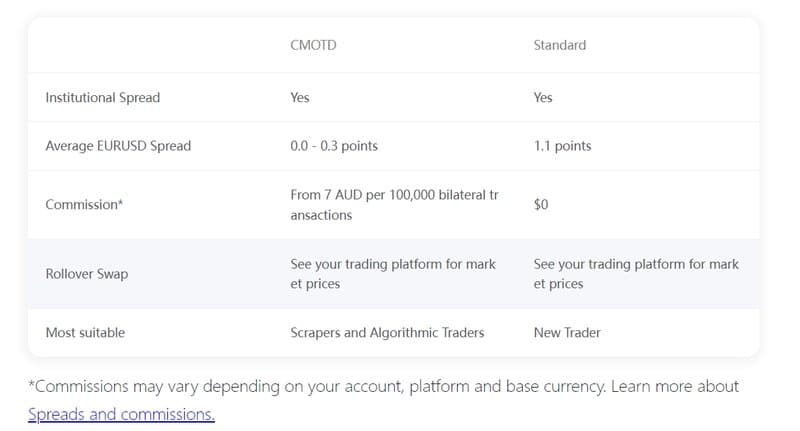Click Standard rollover swap trading platform text
This screenshot has height=431, width=800.
636,274
